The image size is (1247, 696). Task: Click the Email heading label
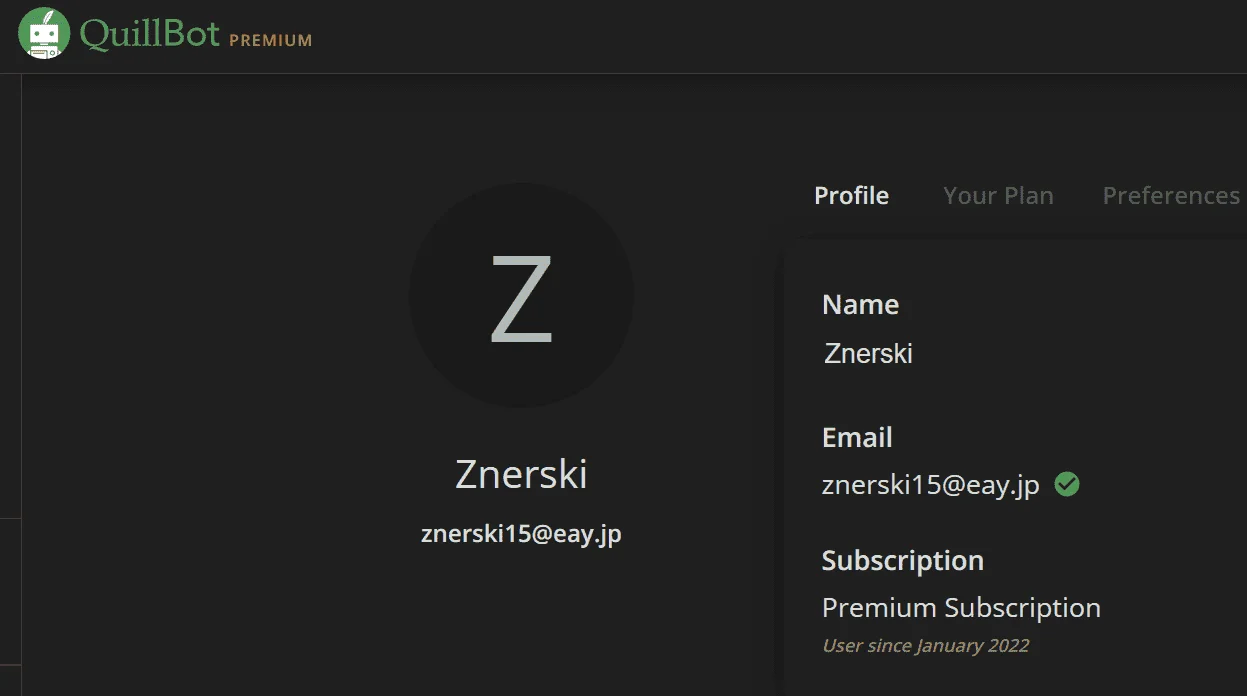[857, 437]
